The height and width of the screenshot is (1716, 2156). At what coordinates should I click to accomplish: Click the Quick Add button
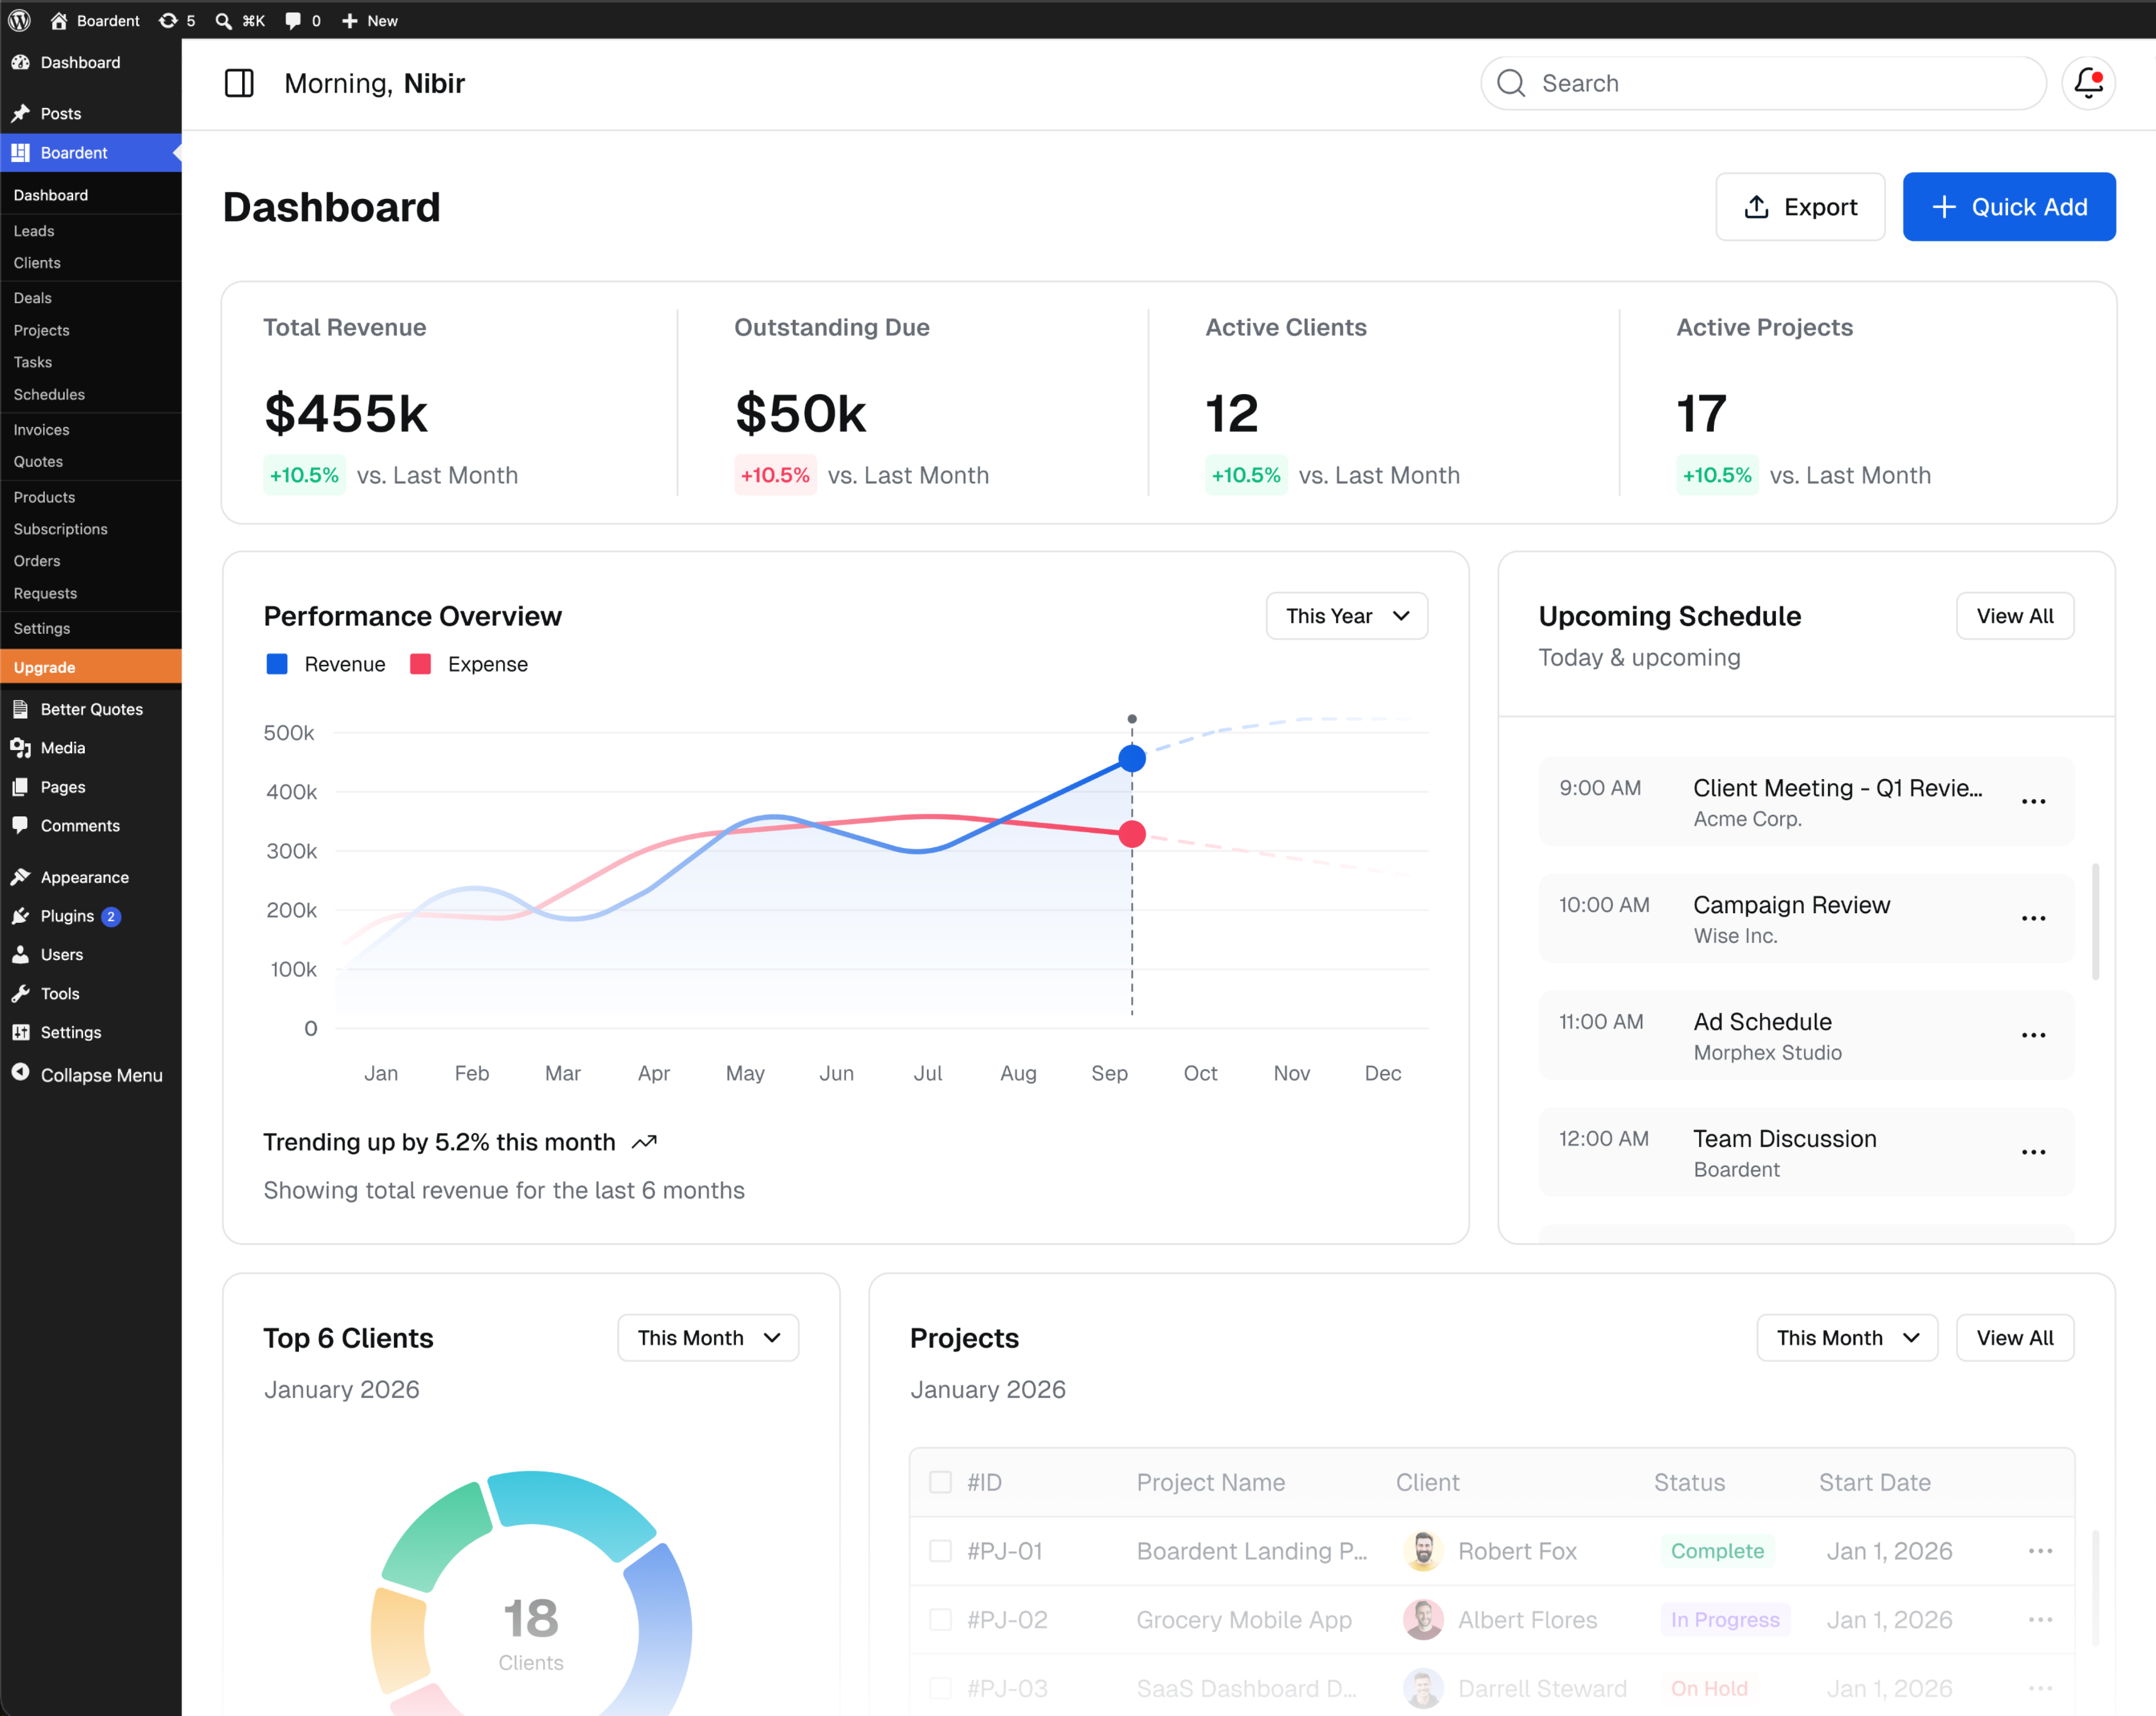2009,207
